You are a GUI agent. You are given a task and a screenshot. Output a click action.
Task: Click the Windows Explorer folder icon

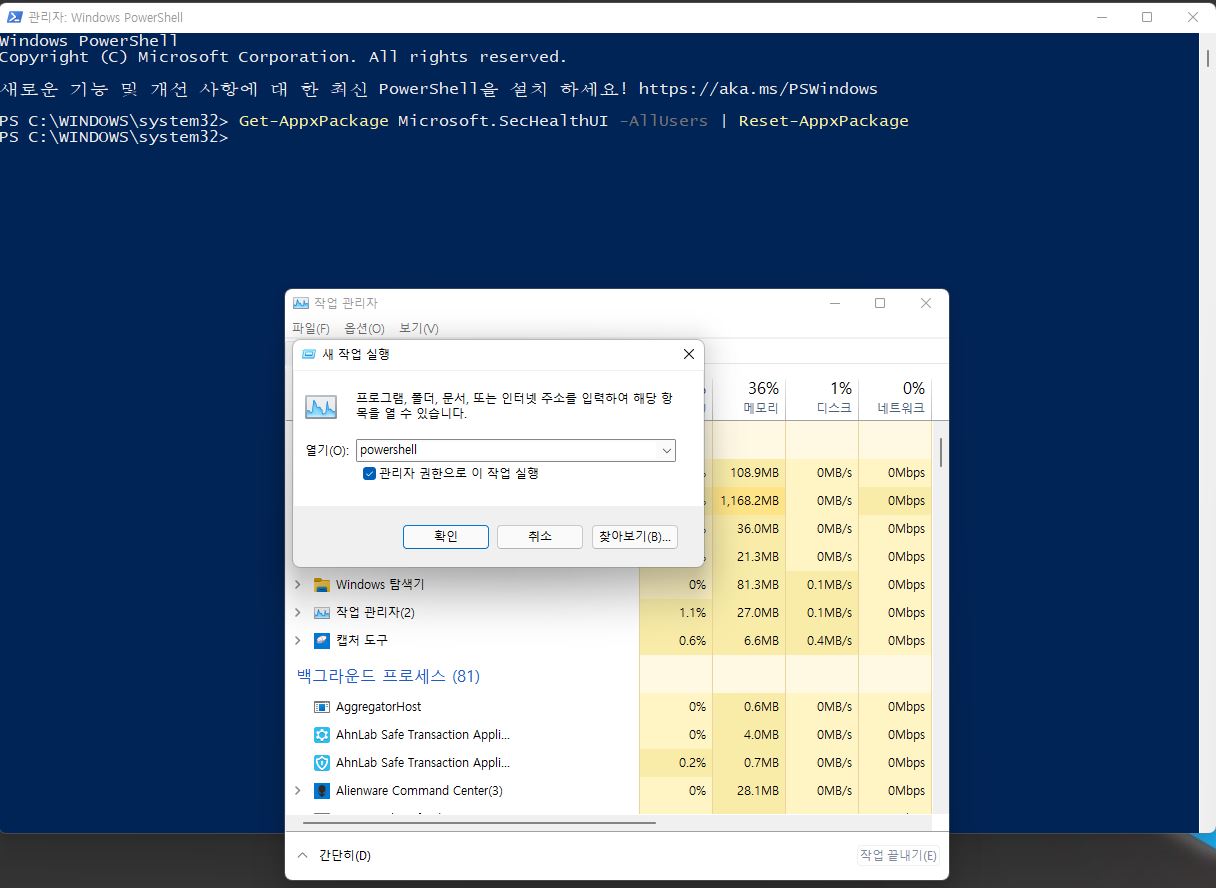(x=322, y=584)
